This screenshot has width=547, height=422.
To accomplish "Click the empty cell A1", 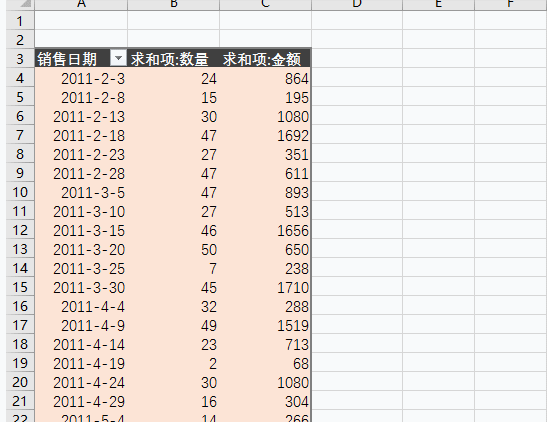I will [81, 20].
